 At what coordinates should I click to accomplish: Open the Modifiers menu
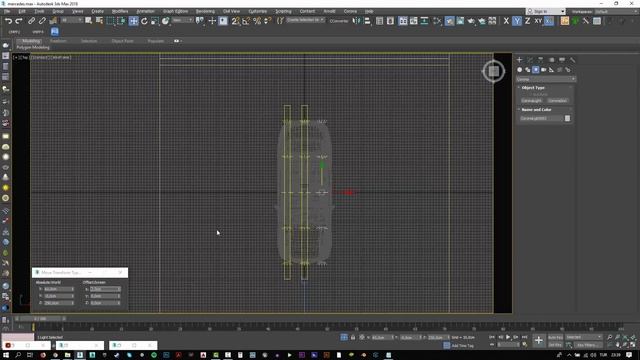pos(120,11)
